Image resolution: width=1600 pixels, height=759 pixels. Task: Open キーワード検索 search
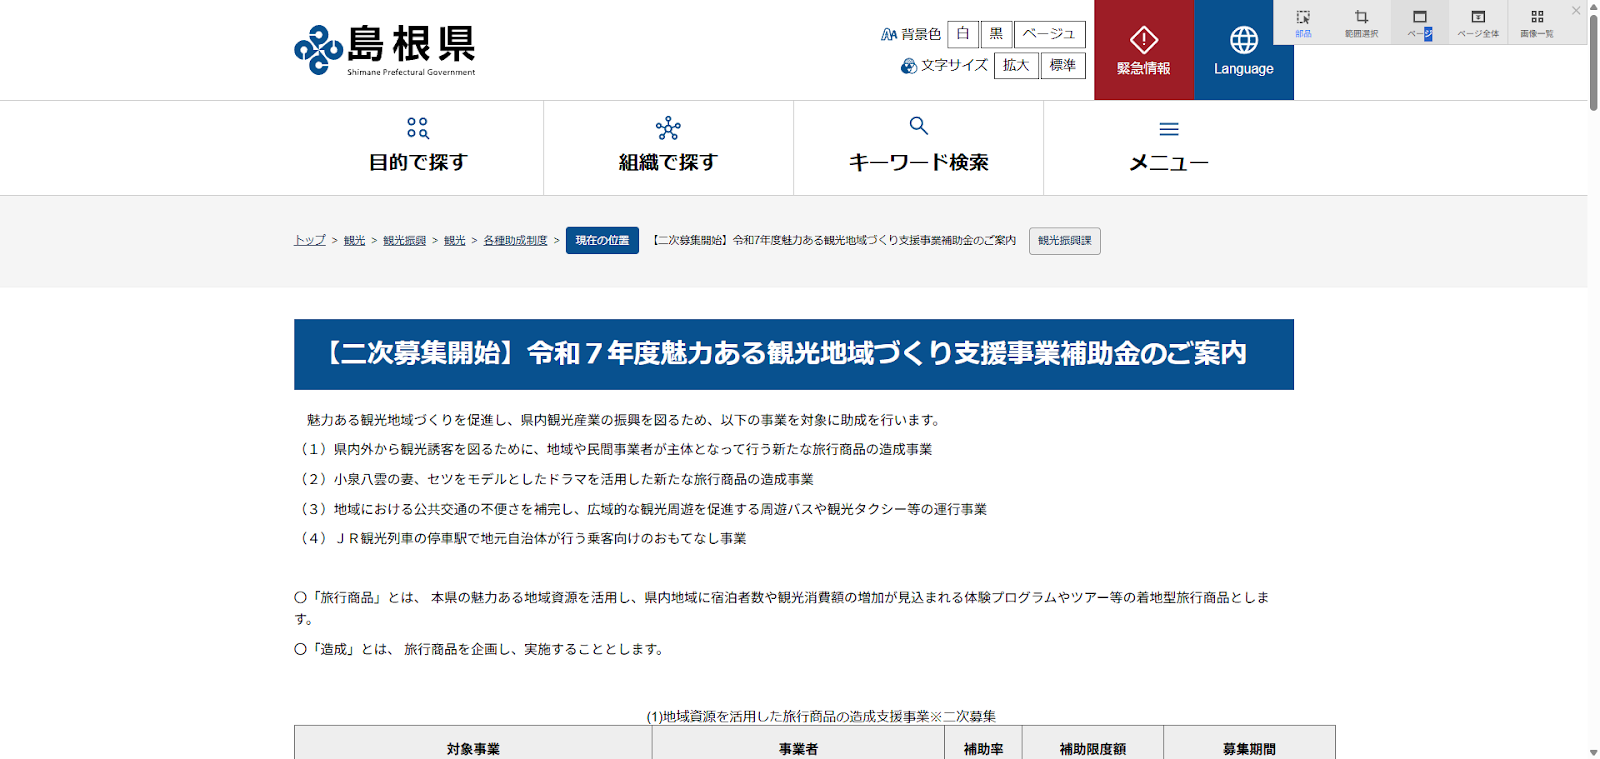pos(919,147)
